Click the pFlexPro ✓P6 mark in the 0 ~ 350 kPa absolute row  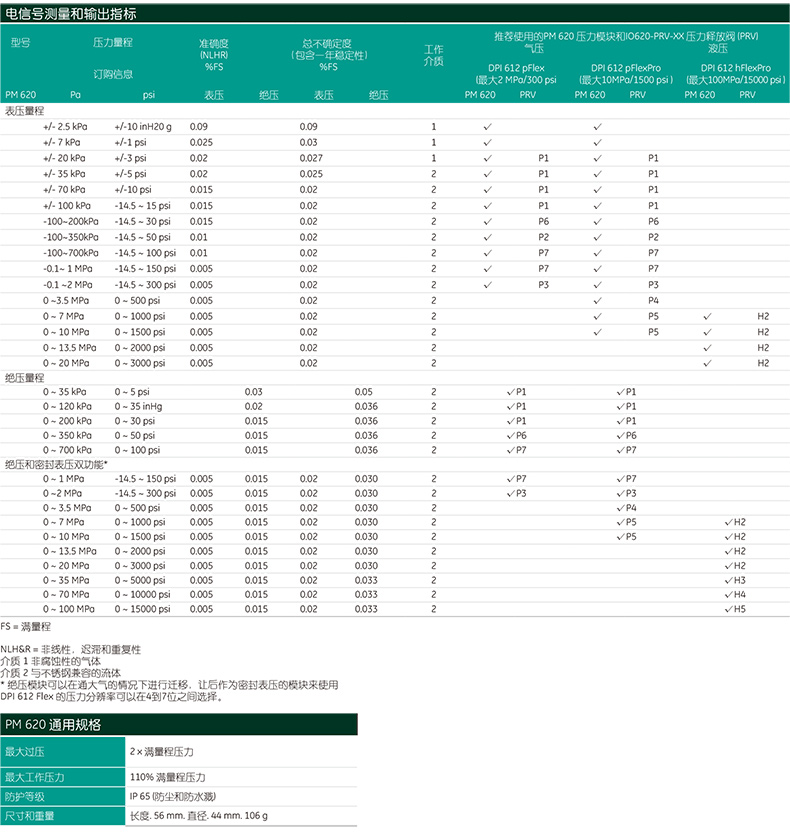626,436
